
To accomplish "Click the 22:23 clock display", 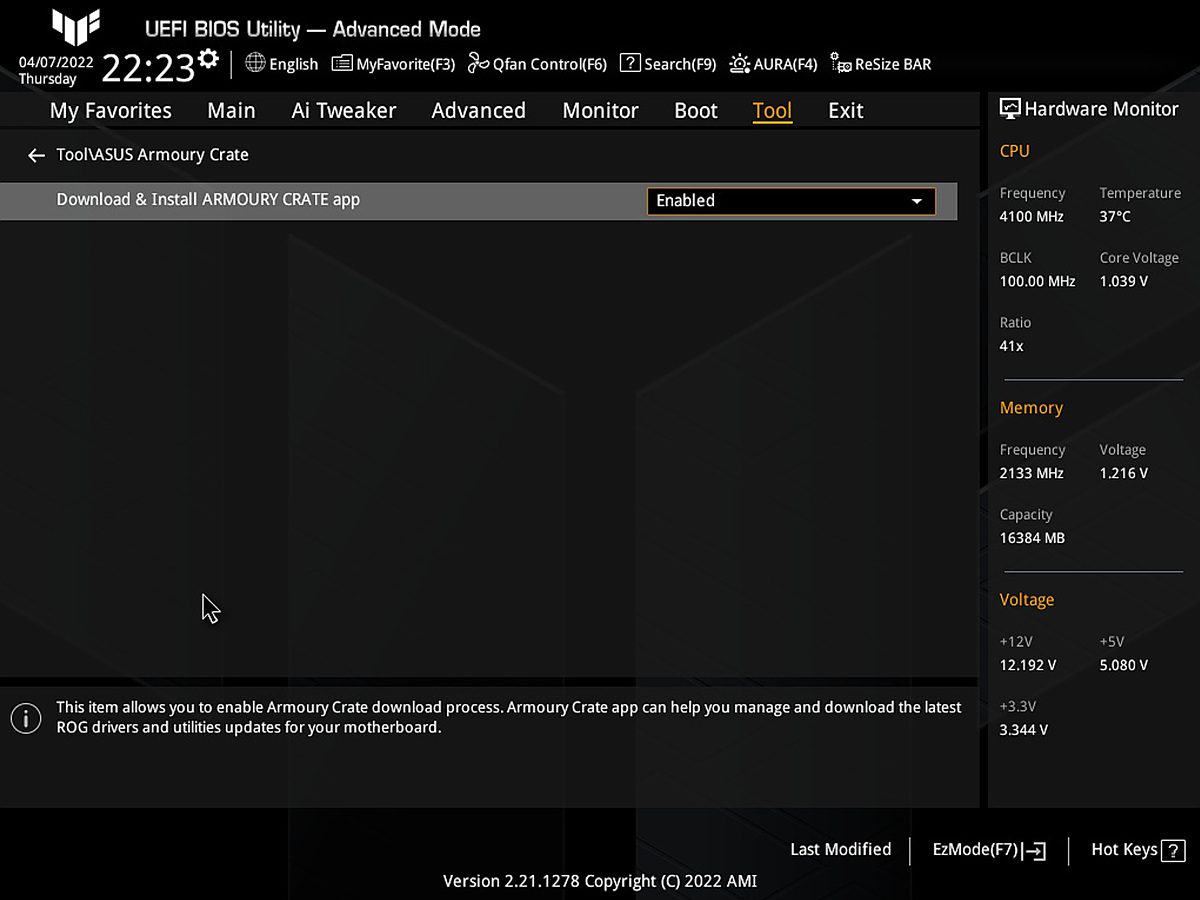I will [148, 68].
